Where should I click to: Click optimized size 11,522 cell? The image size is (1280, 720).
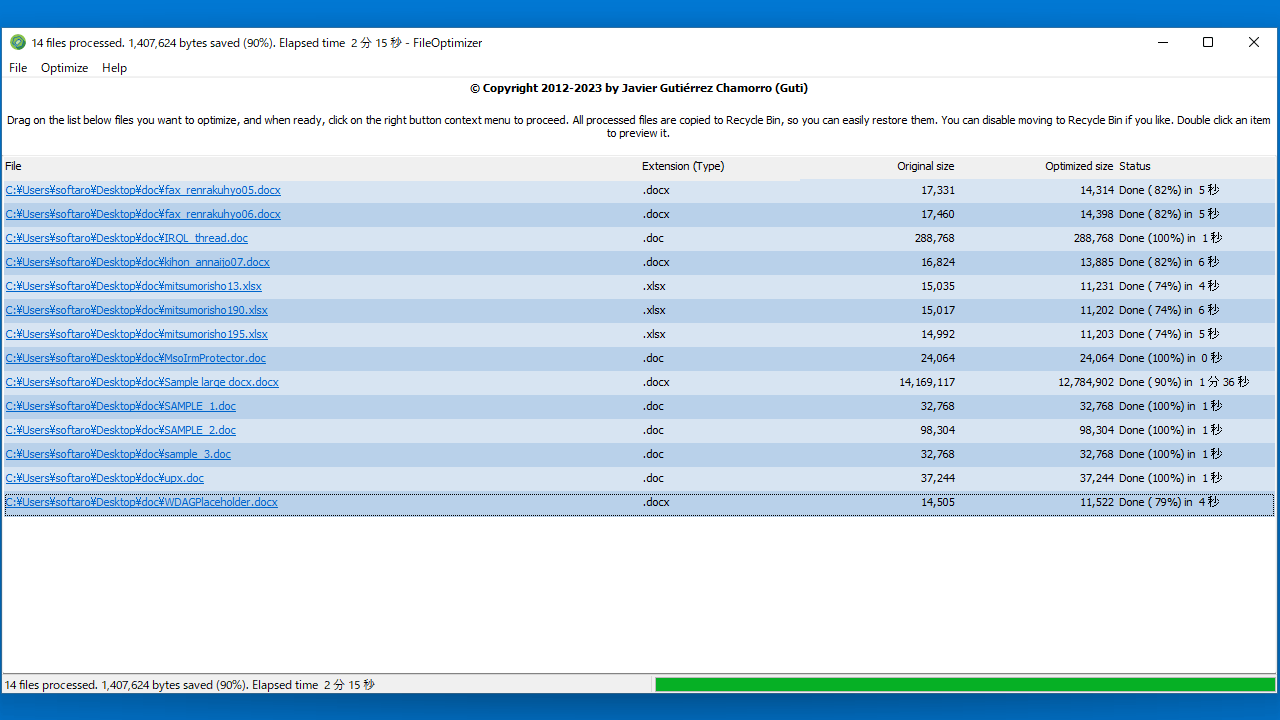1097,502
